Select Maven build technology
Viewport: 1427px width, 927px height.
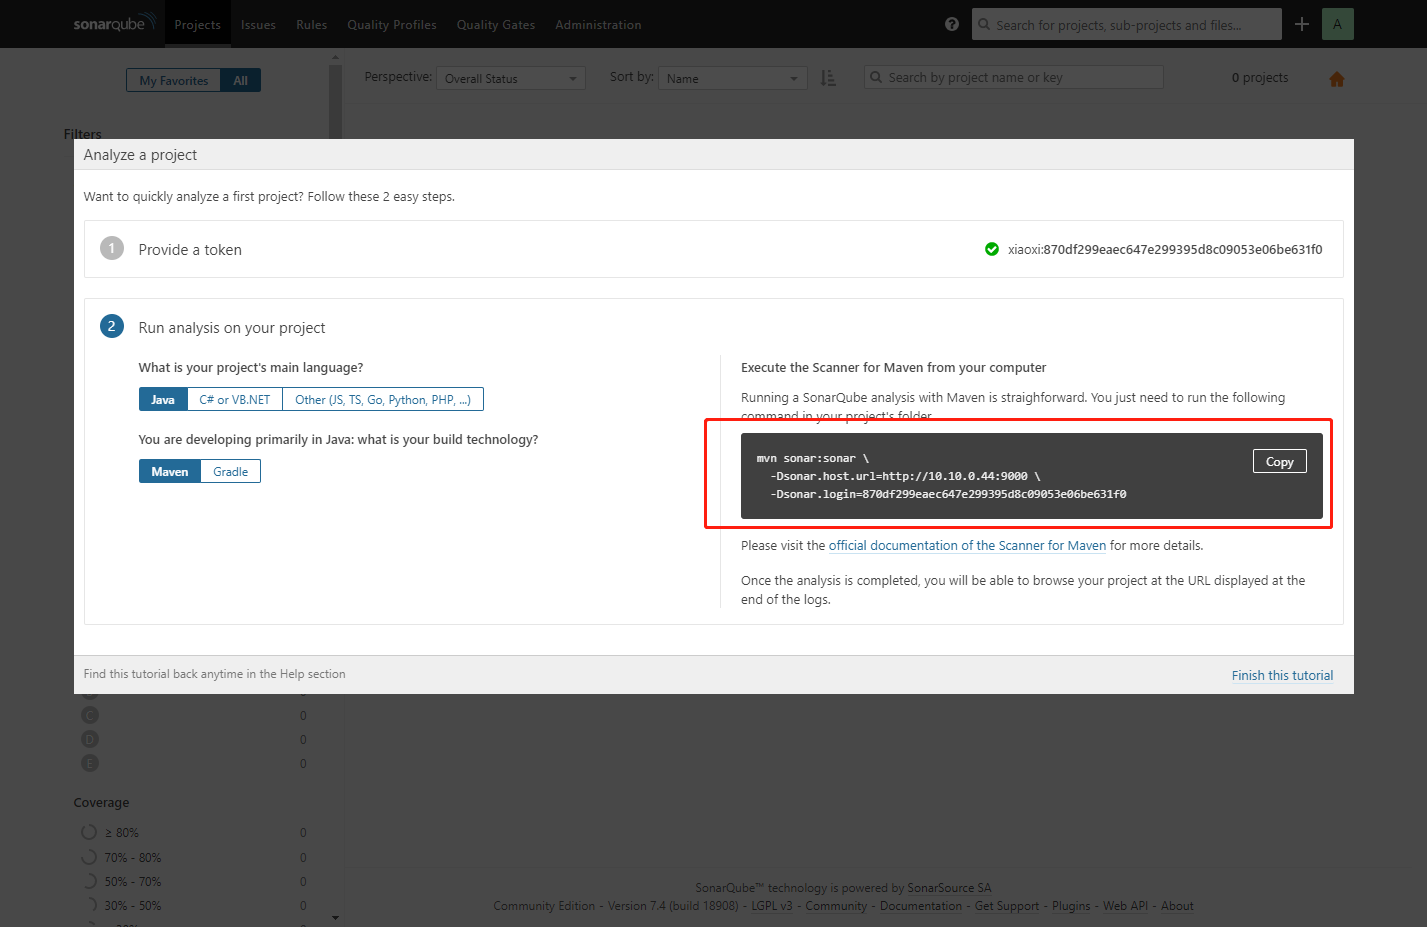[170, 471]
